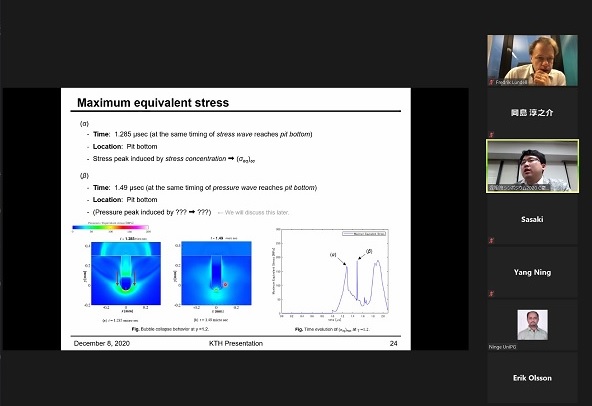Click the Yang Ning participant tile
This screenshot has height=406, width=592.
[x=532, y=272]
